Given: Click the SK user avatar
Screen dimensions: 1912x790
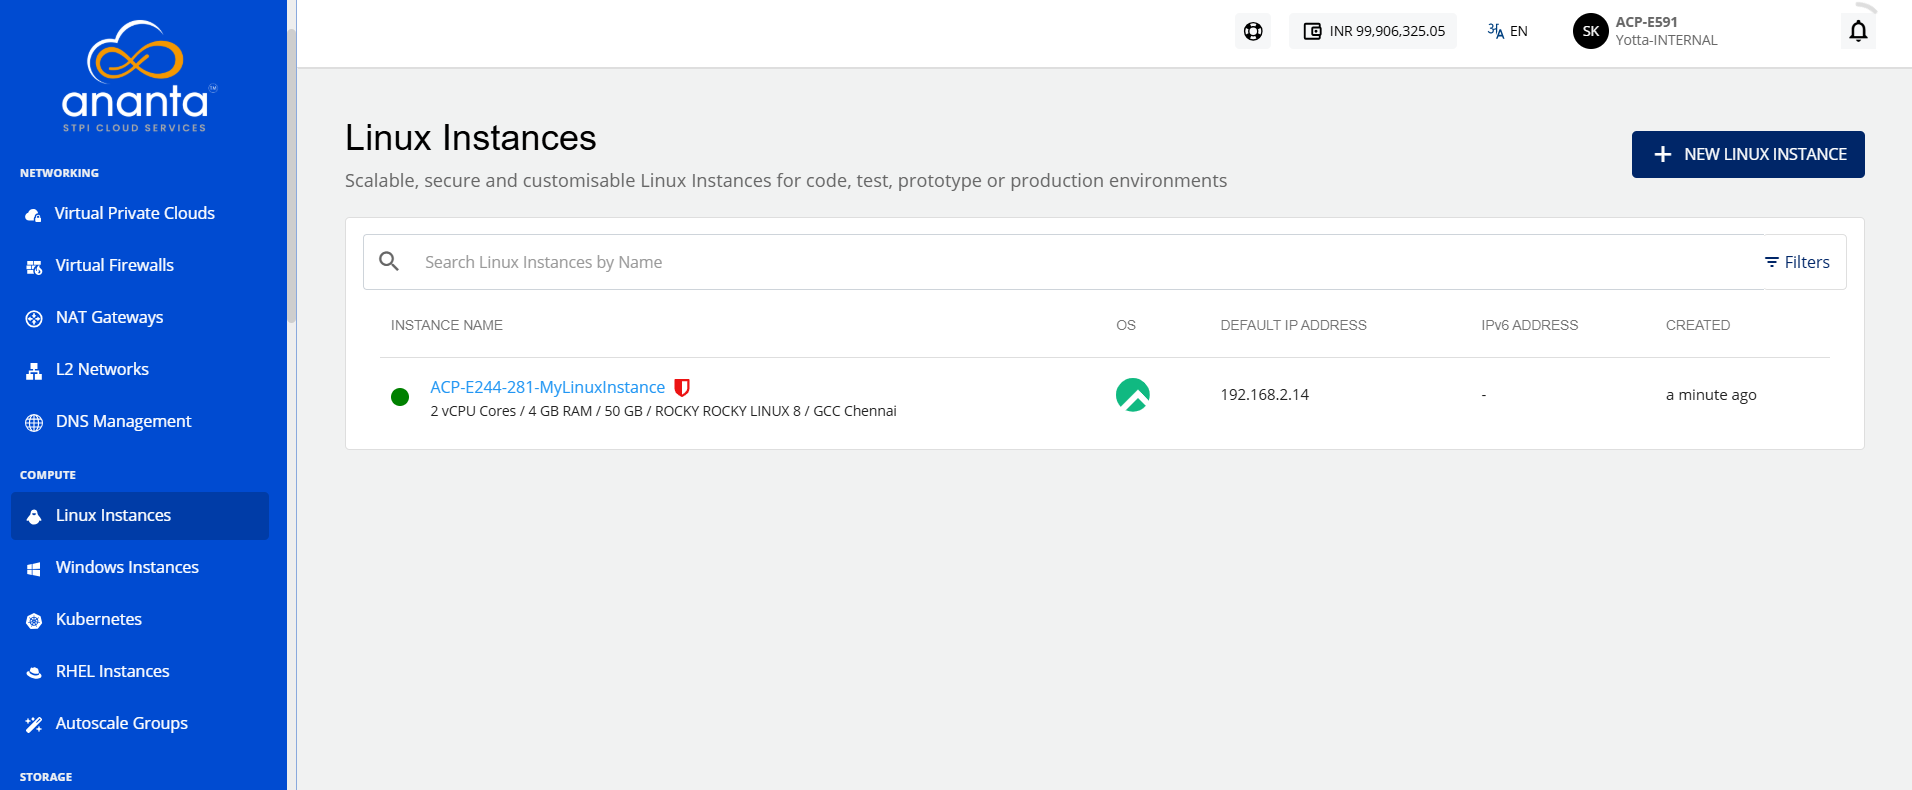Looking at the screenshot, I should pos(1590,31).
